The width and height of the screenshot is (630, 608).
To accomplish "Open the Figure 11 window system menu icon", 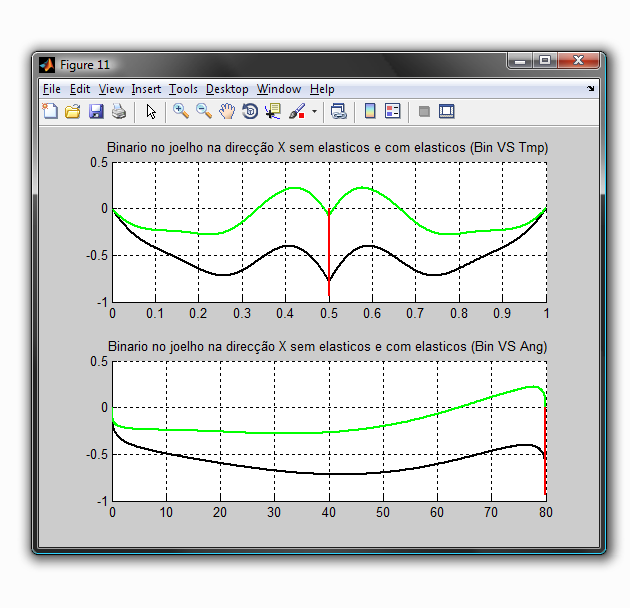I will (47, 65).
